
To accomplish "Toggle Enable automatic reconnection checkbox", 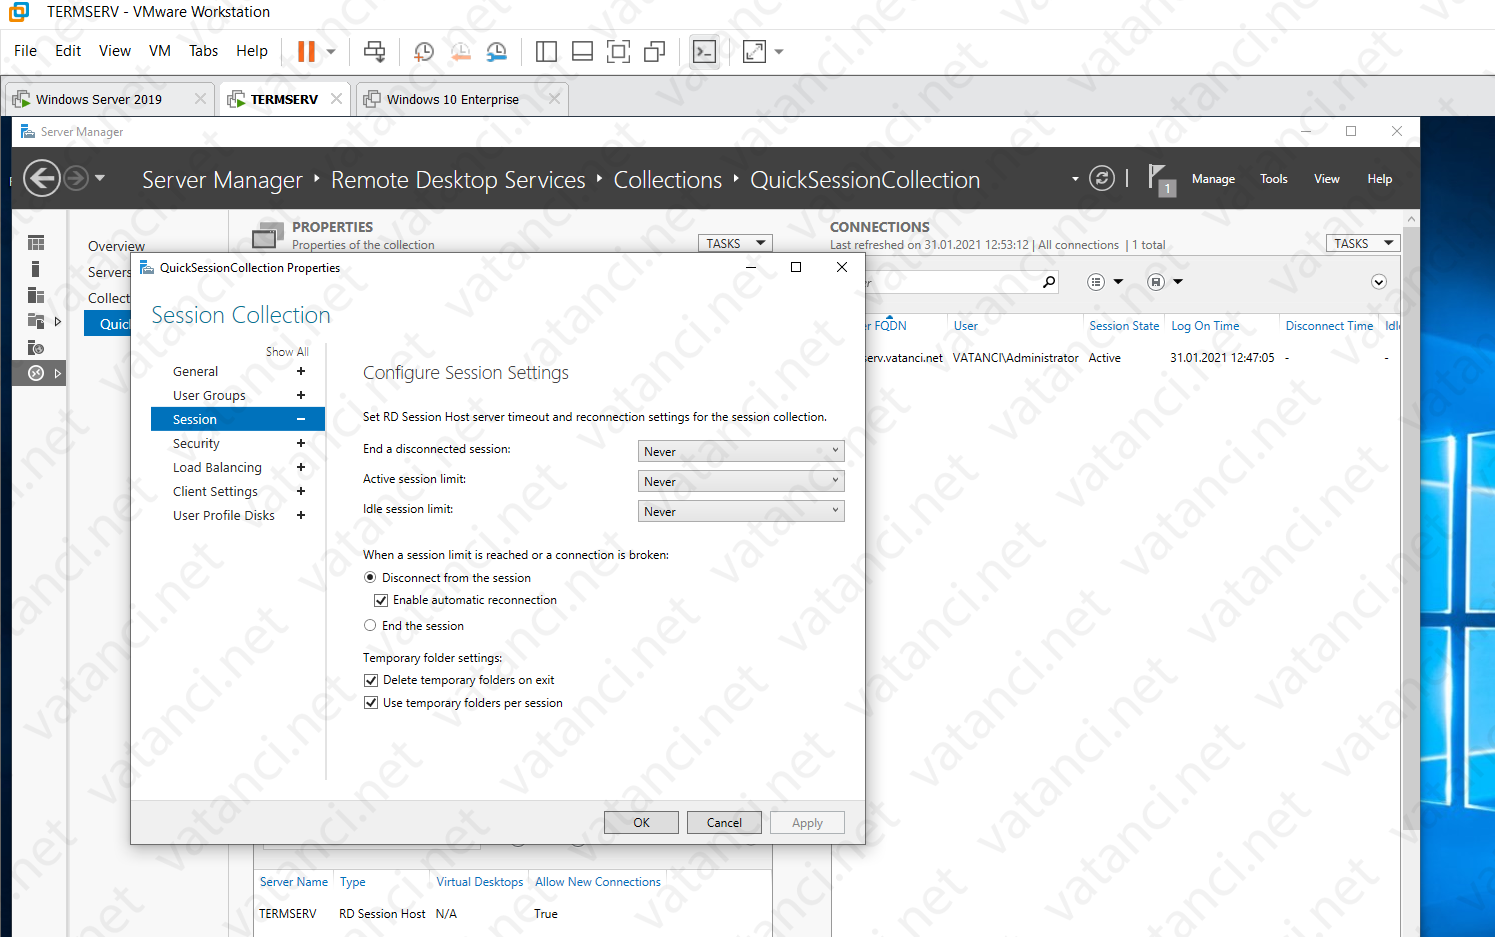I will 381,600.
